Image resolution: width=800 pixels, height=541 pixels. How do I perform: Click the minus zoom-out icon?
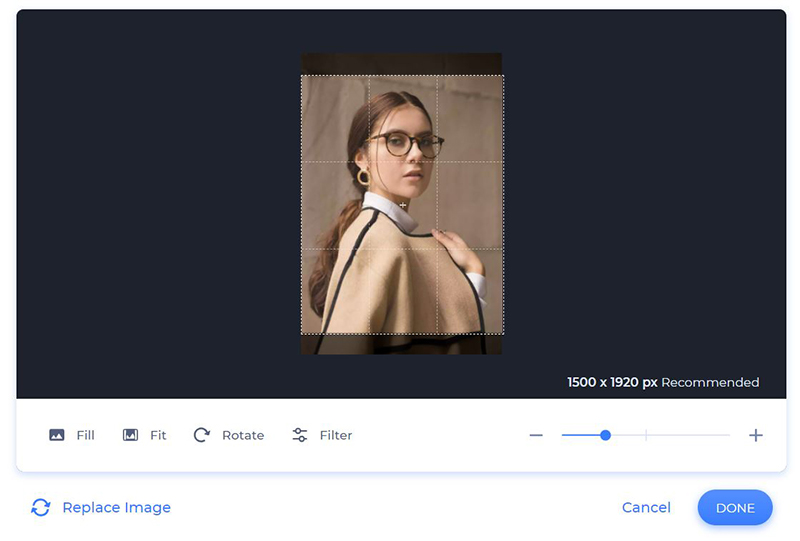(x=536, y=435)
